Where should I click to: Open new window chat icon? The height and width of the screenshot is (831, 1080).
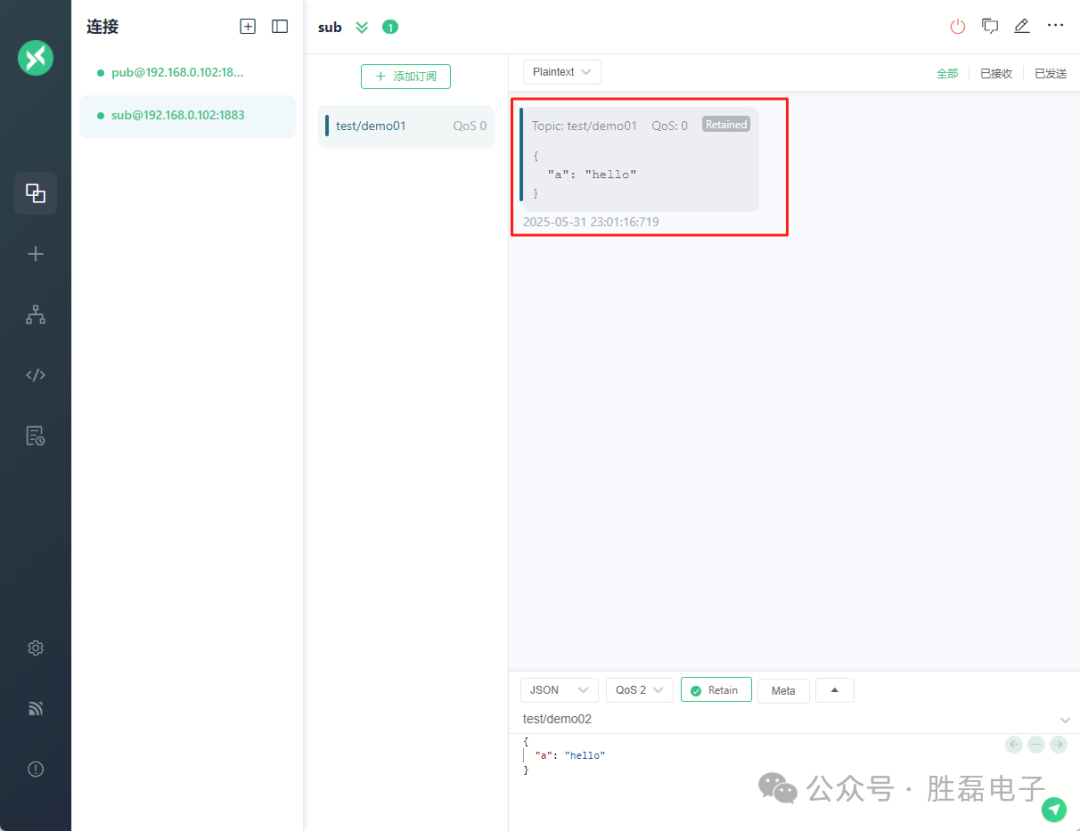coord(990,26)
